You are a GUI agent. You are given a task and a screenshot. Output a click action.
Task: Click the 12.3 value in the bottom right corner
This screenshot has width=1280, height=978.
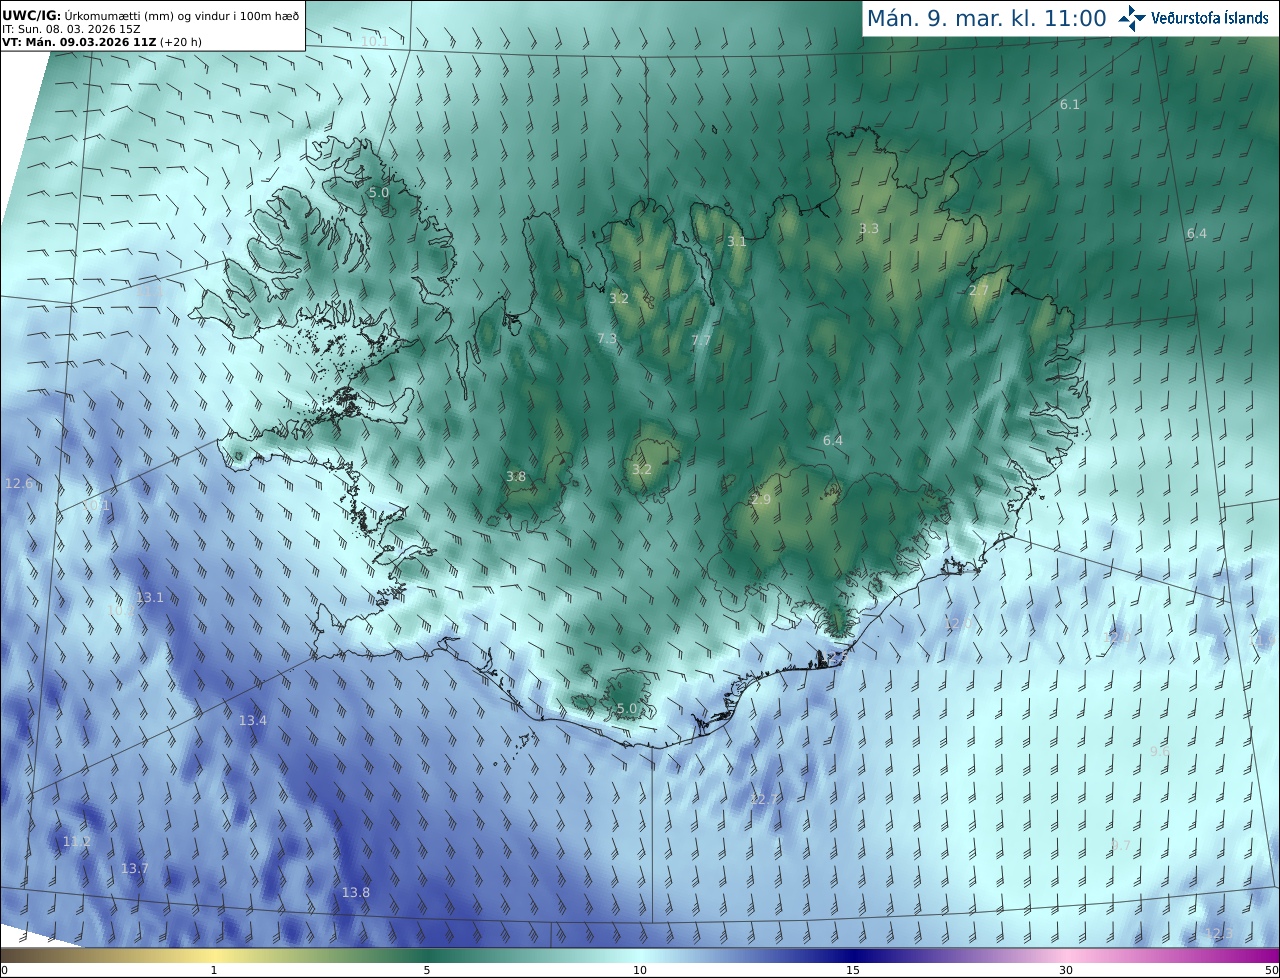pyautogui.click(x=1218, y=934)
